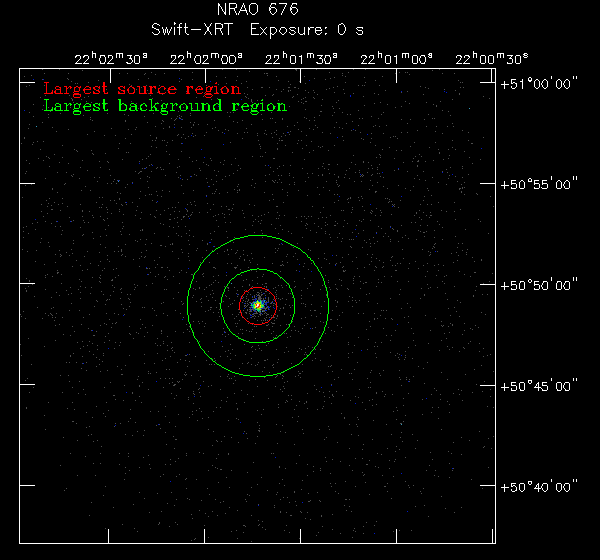Click the +50°40'00" declination label
The height and width of the screenshot is (560, 600).
point(539,487)
